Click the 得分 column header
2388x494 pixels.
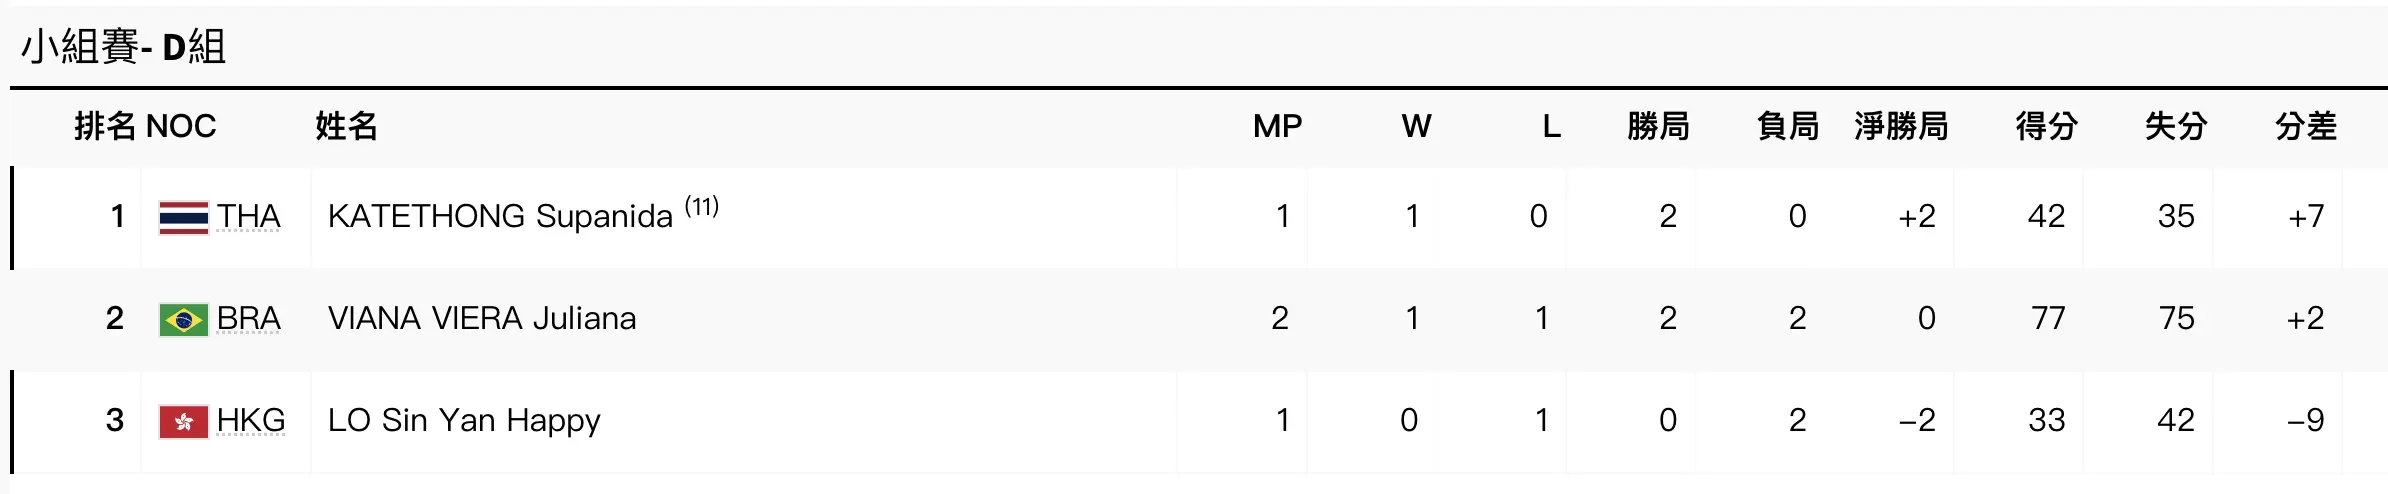(2046, 126)
